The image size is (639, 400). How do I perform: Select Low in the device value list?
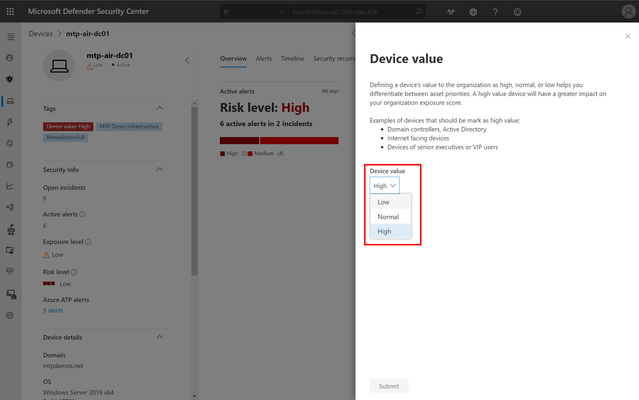coord(390,202)
